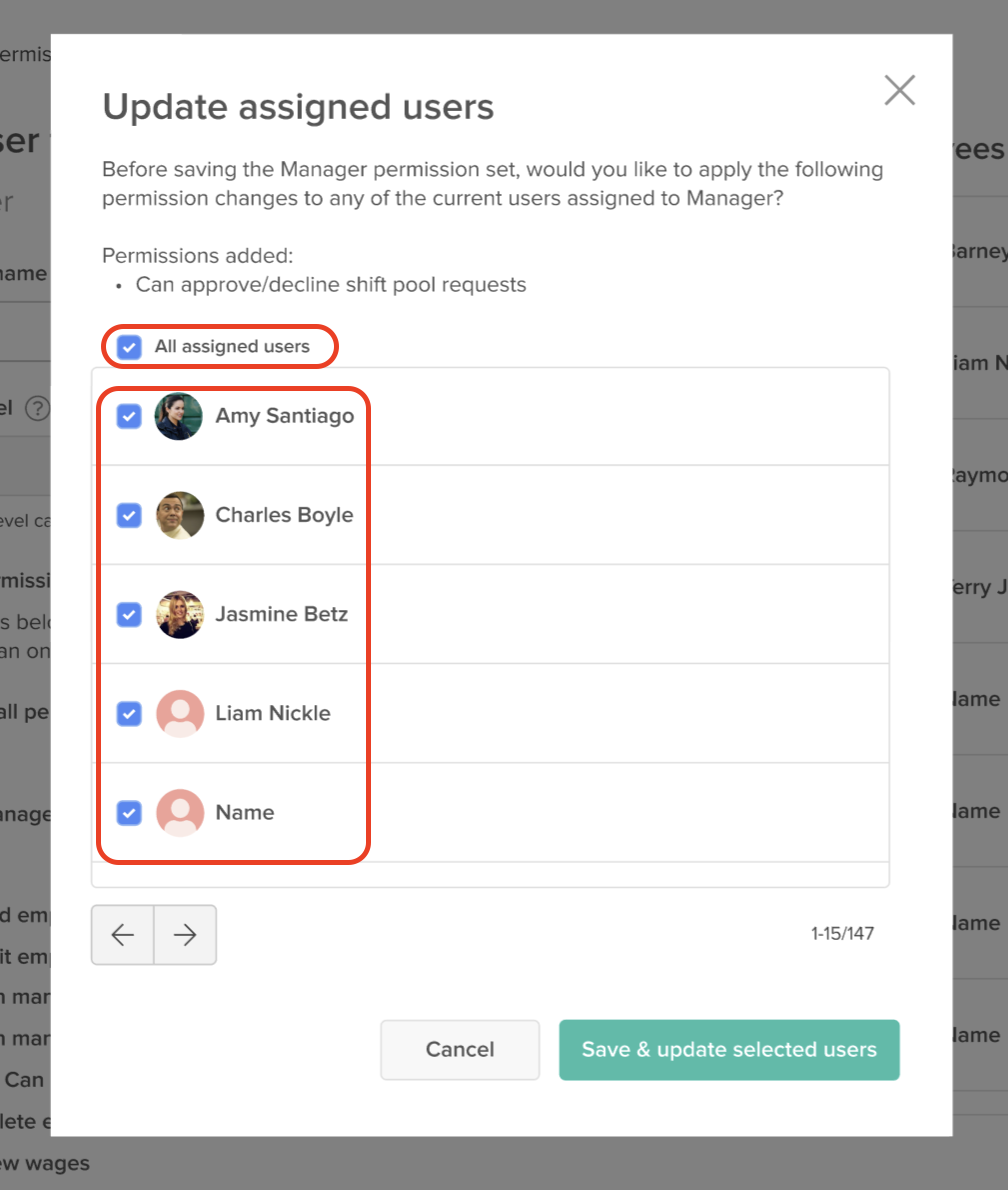Deselect Charles Boyle's checkbox
The image size is (1008, 1190).
[x=129, y=515]
